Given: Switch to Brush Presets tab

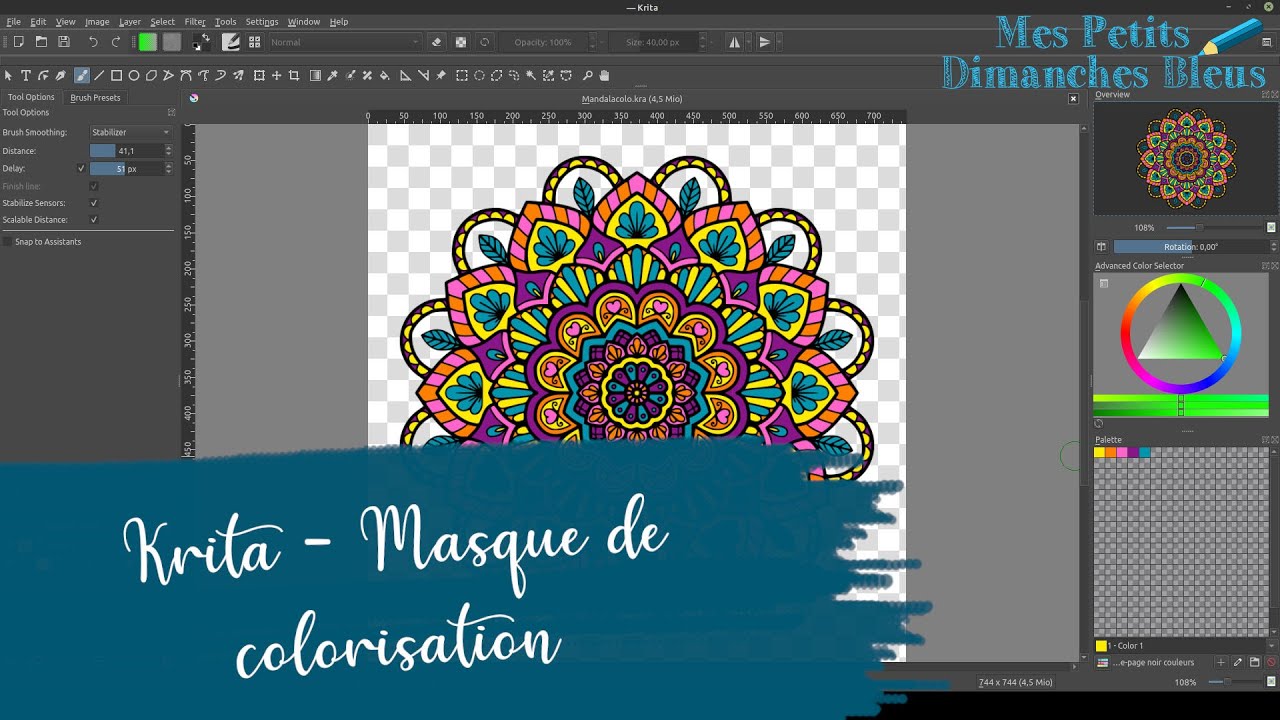Looking at the screenshot, I should coord(95,97).
